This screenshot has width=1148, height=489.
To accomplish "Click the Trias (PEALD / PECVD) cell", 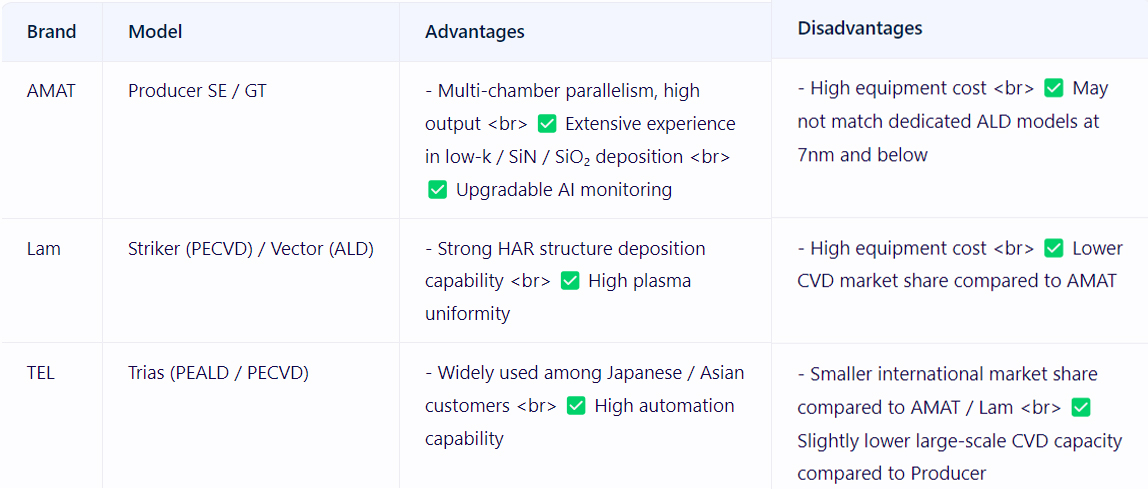I will click(218, 373).
